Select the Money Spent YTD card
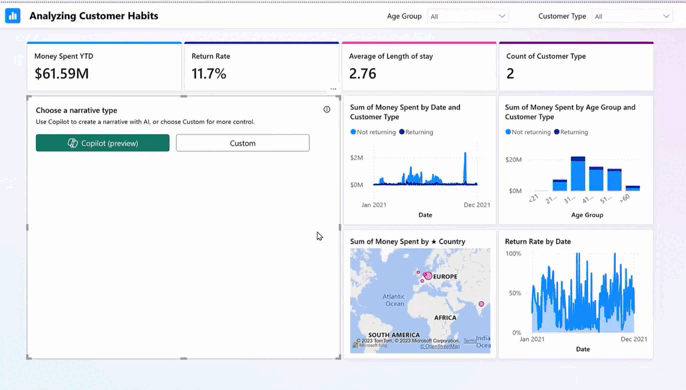 [x=104, y=67]
